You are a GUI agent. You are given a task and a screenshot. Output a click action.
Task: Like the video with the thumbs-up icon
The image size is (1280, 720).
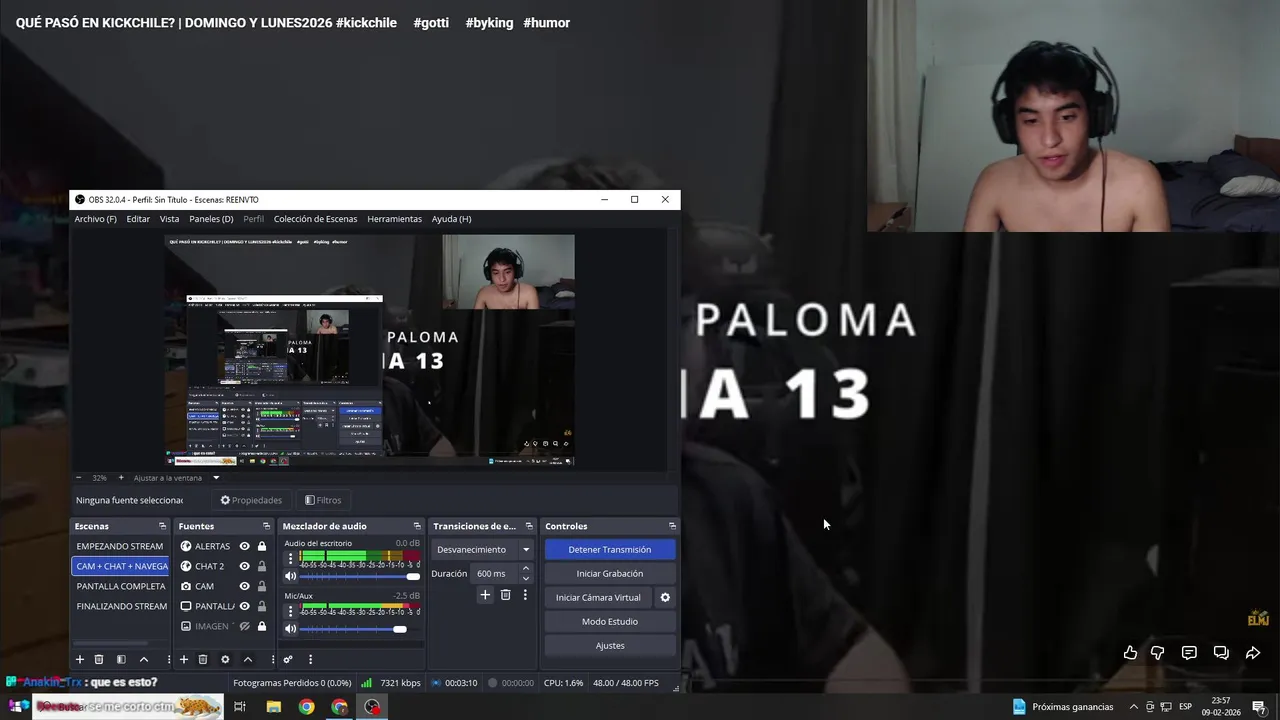1130,653
